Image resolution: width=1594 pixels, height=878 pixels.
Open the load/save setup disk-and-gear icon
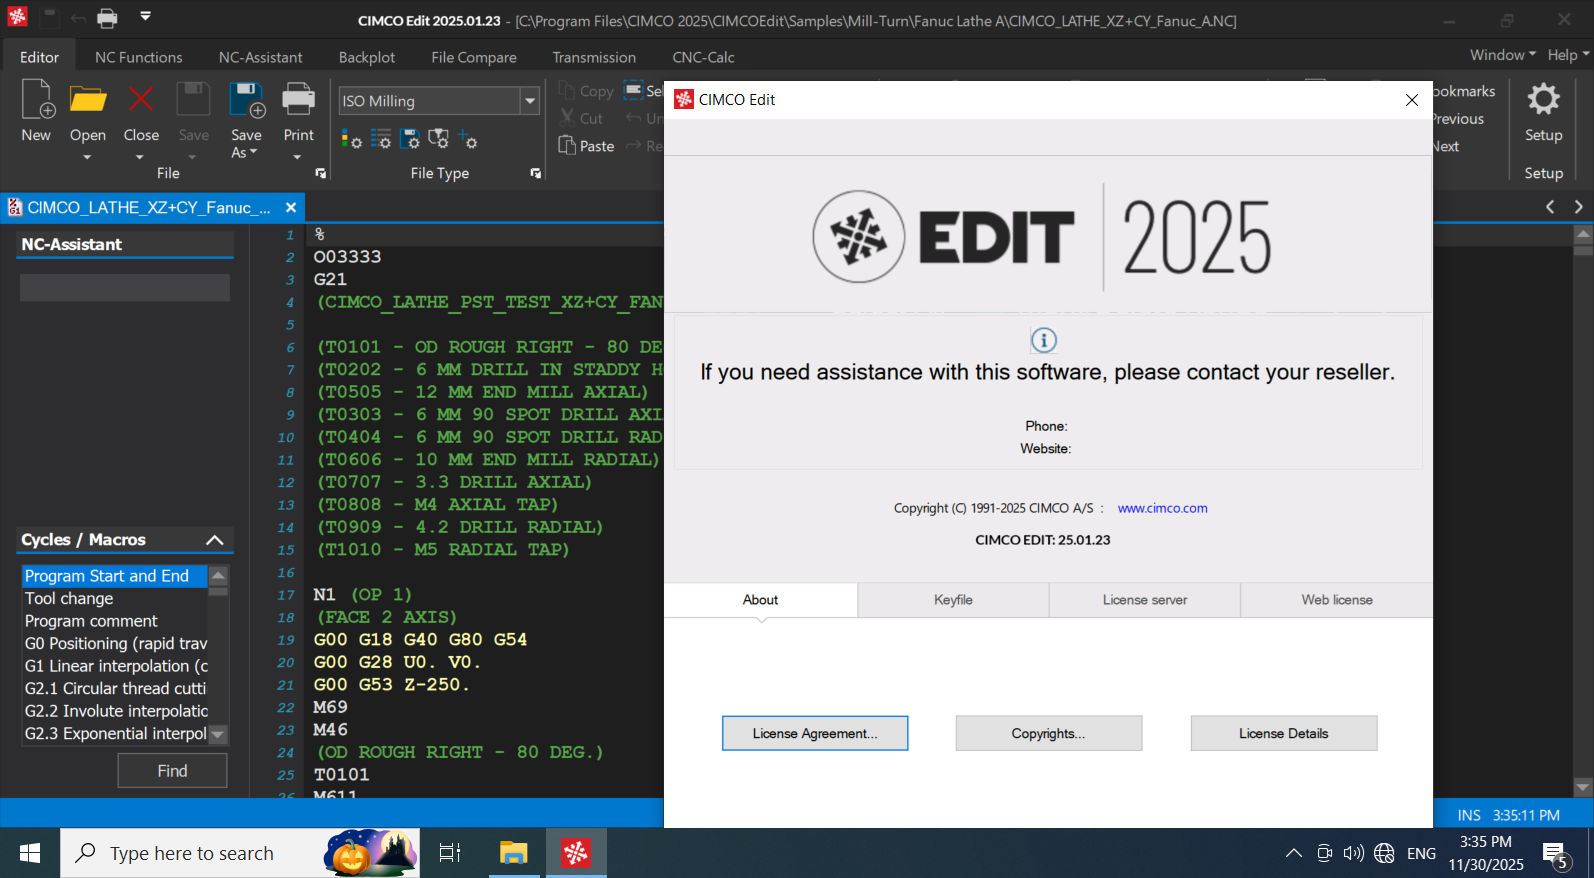[x=410, y=140]
